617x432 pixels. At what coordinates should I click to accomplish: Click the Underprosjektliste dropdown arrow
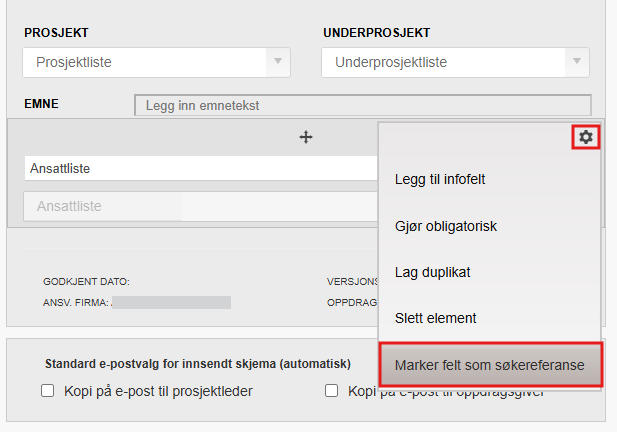pyautogui.click(x=576, y=62)
